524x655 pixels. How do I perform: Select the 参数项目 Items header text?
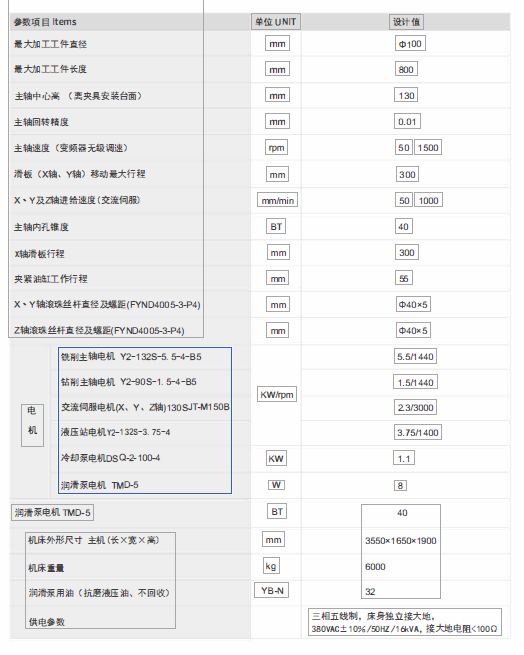pyautogui.click(x=45, y=22)
